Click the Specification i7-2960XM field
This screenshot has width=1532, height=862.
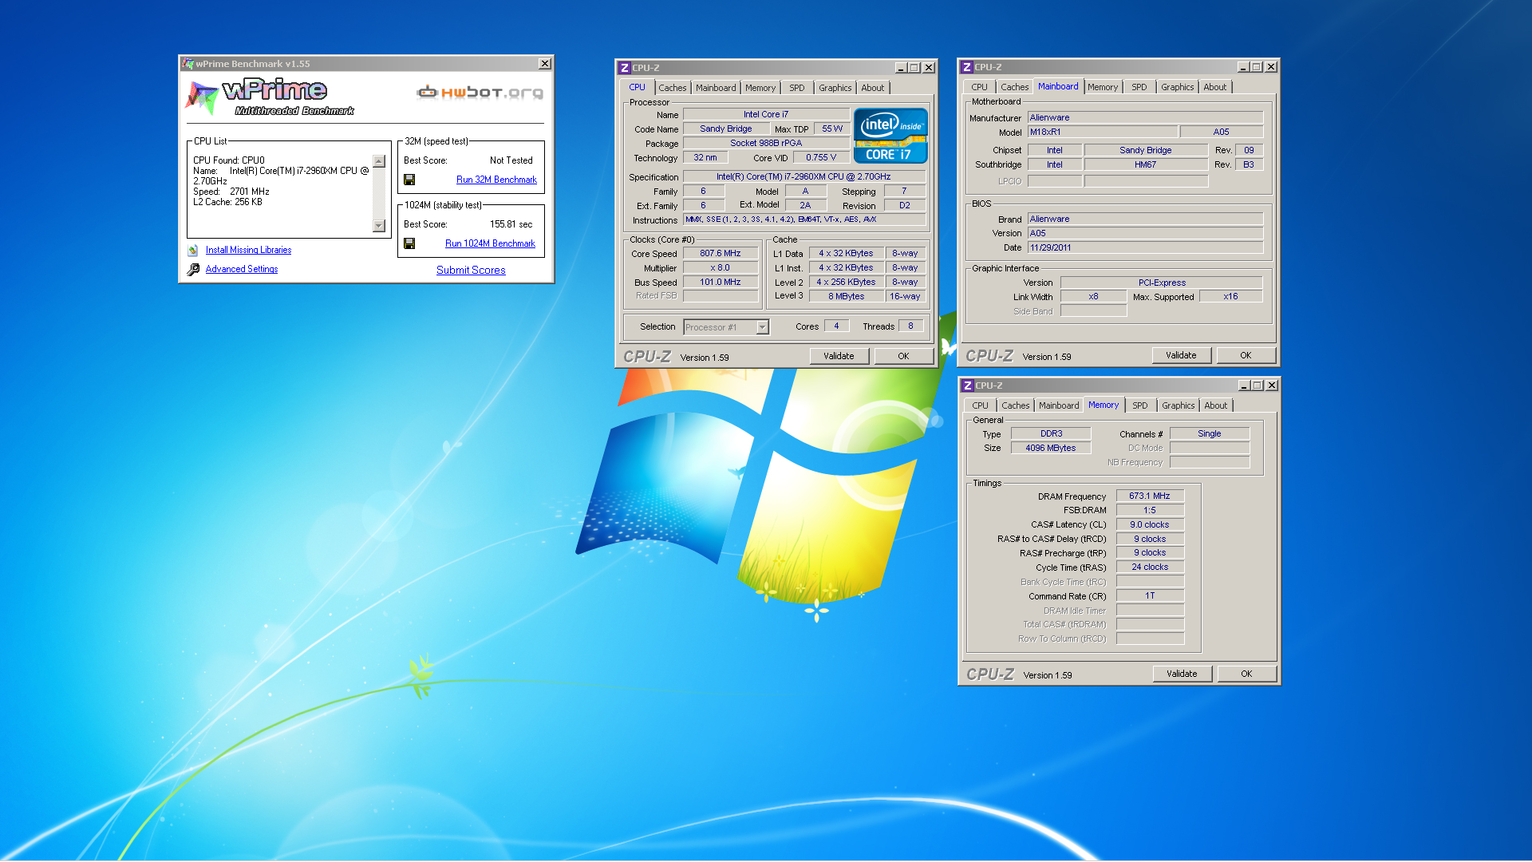point(804,177)
